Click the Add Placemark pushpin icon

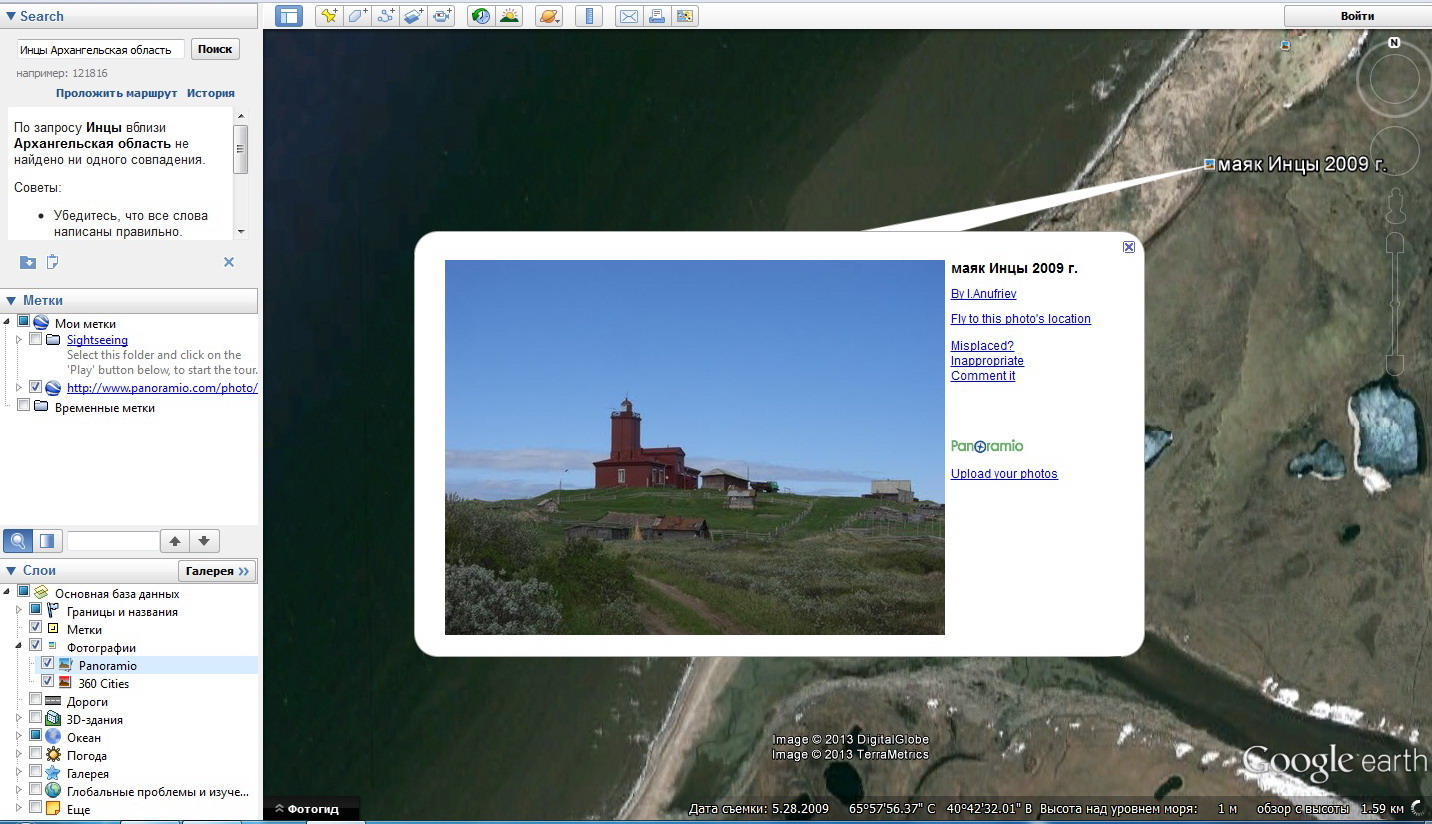point(328,16)
